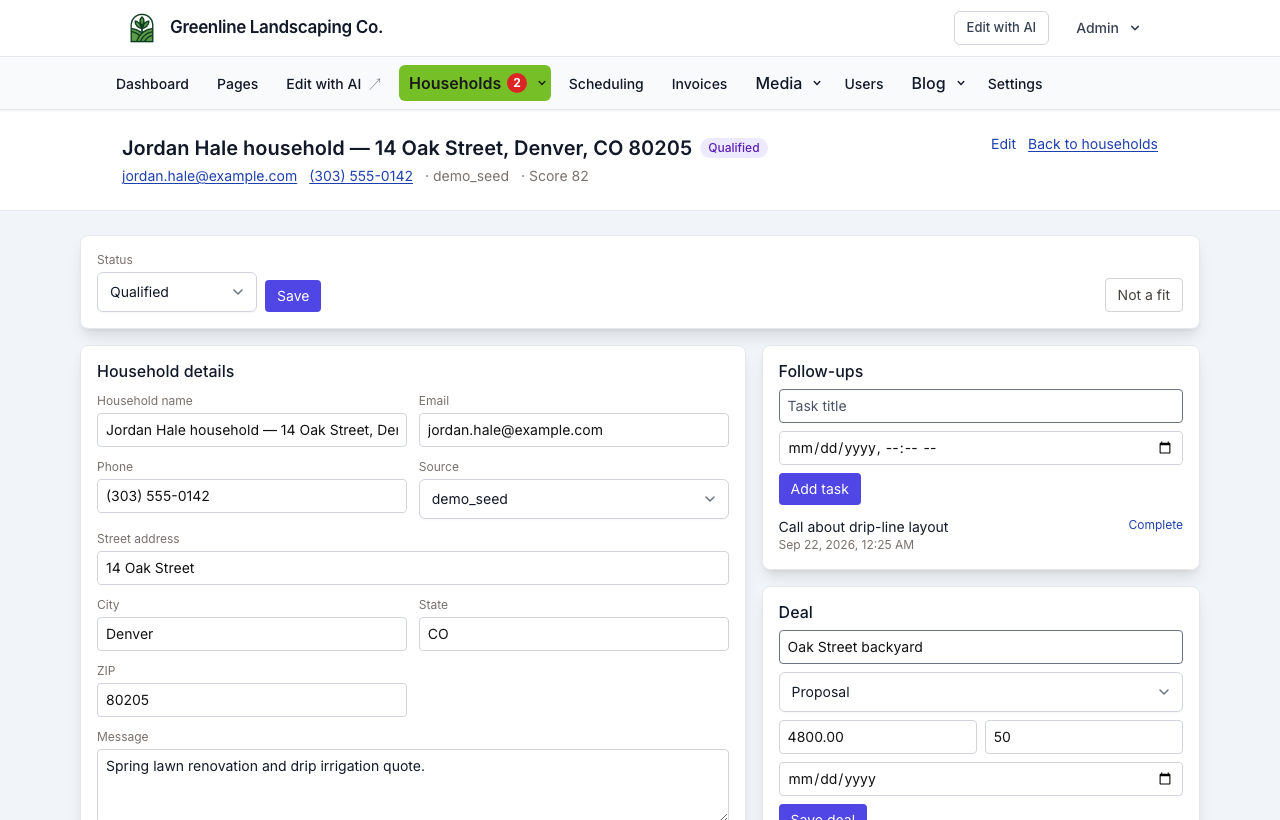The width and height of the screenshot is (1280, 820).
Task: Click the Greenline Landscaping Co. site title
Action: [x=276, y=27]
